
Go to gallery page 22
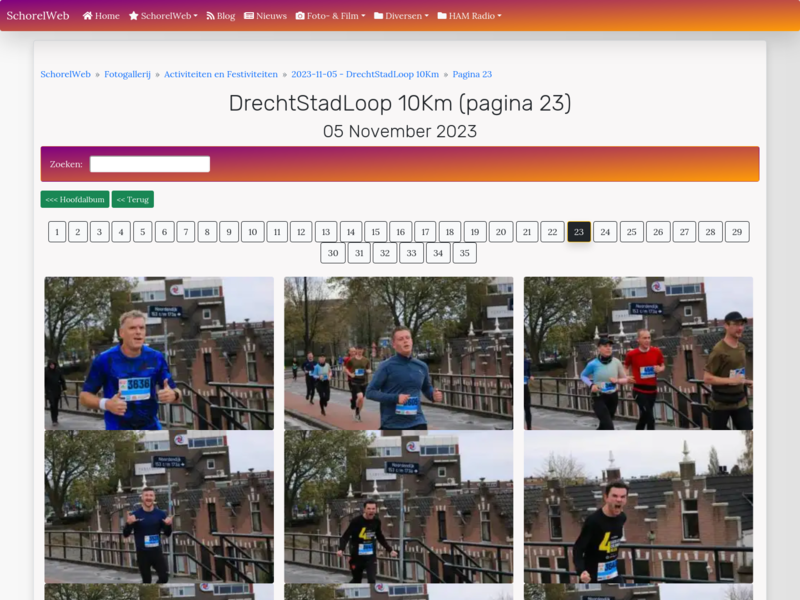553,232
